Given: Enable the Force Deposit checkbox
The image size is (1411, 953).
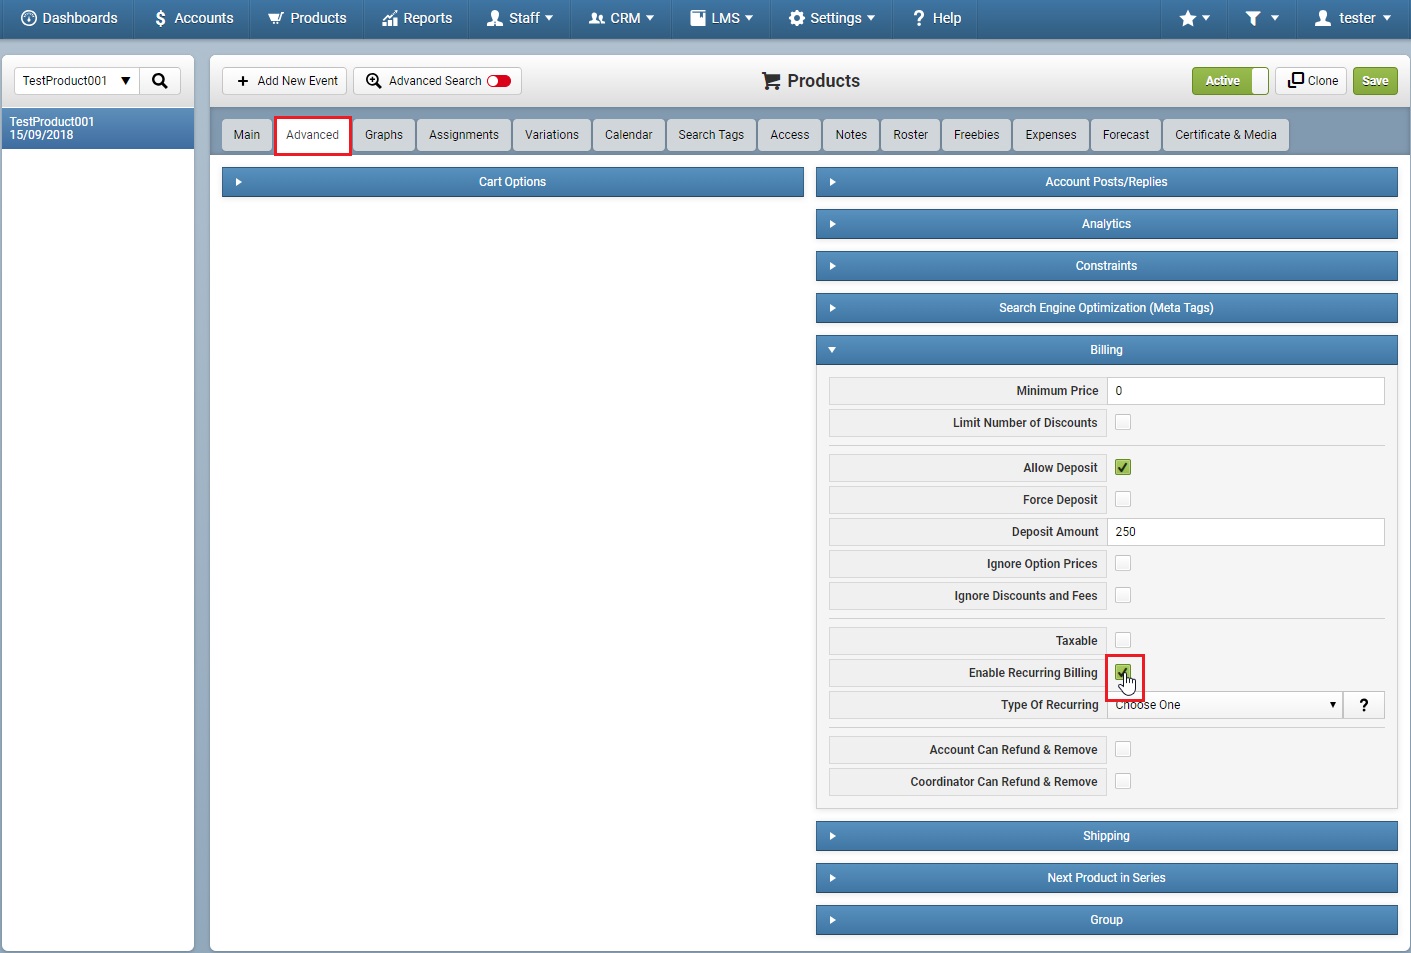Looking at the screenshot, I should [x=1123, y=499].
